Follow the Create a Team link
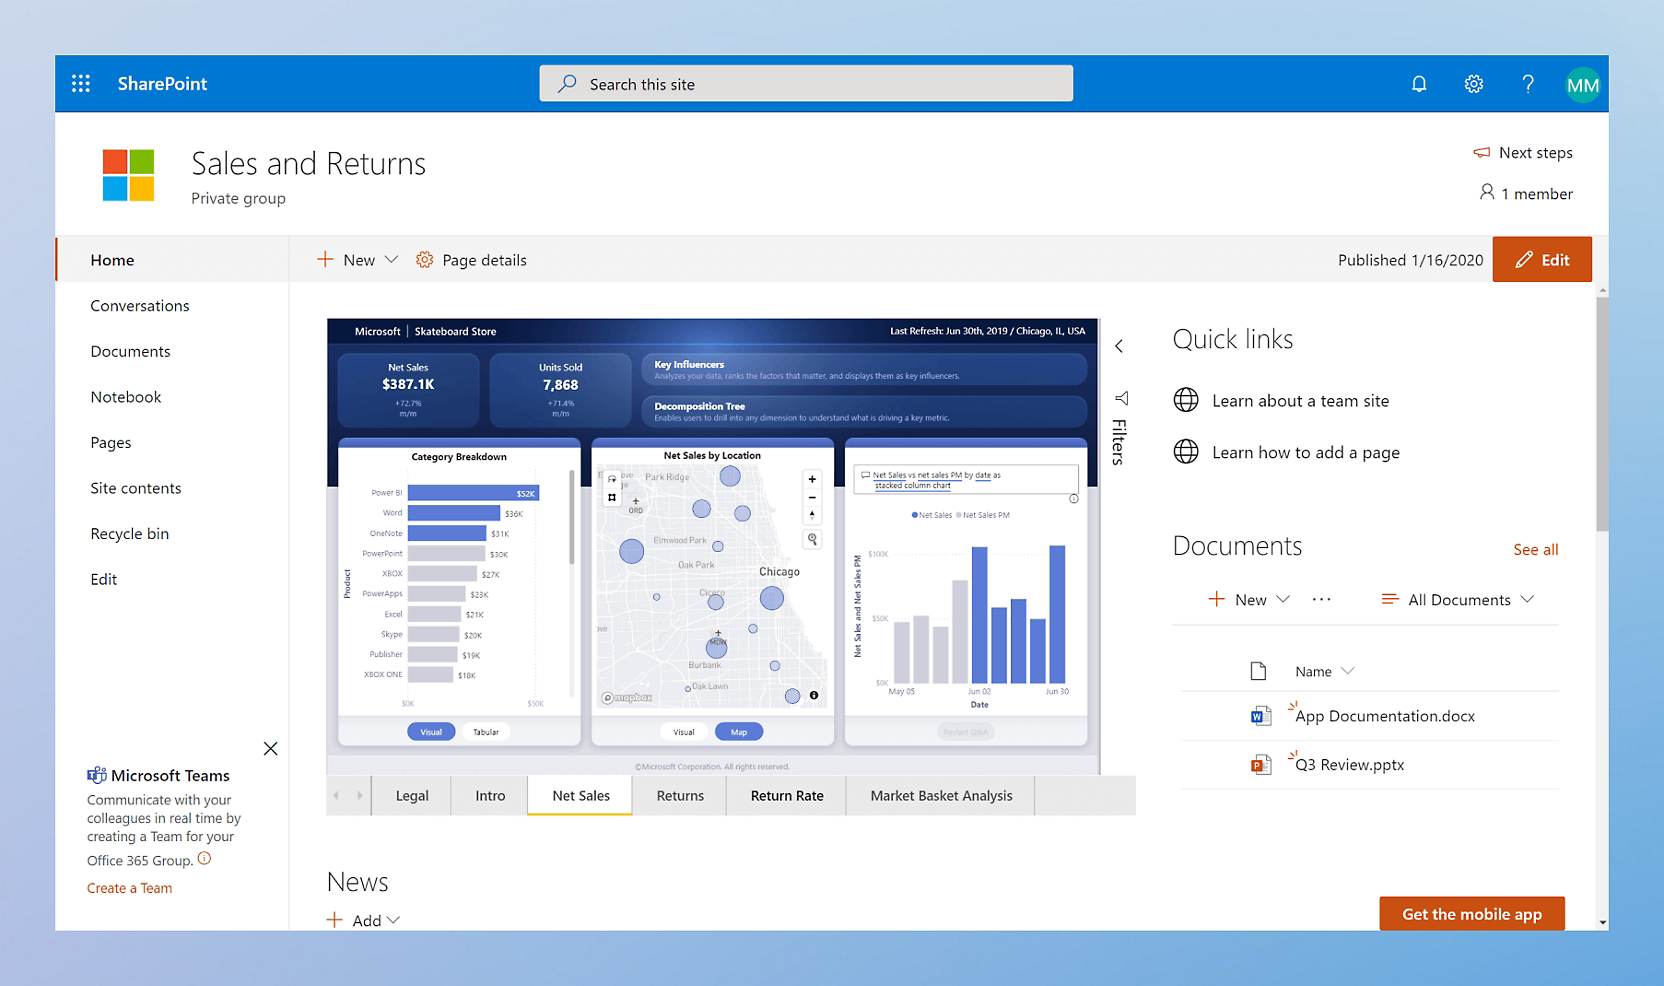The height and width of the screenshot is (986, 1664). (129, 888)
